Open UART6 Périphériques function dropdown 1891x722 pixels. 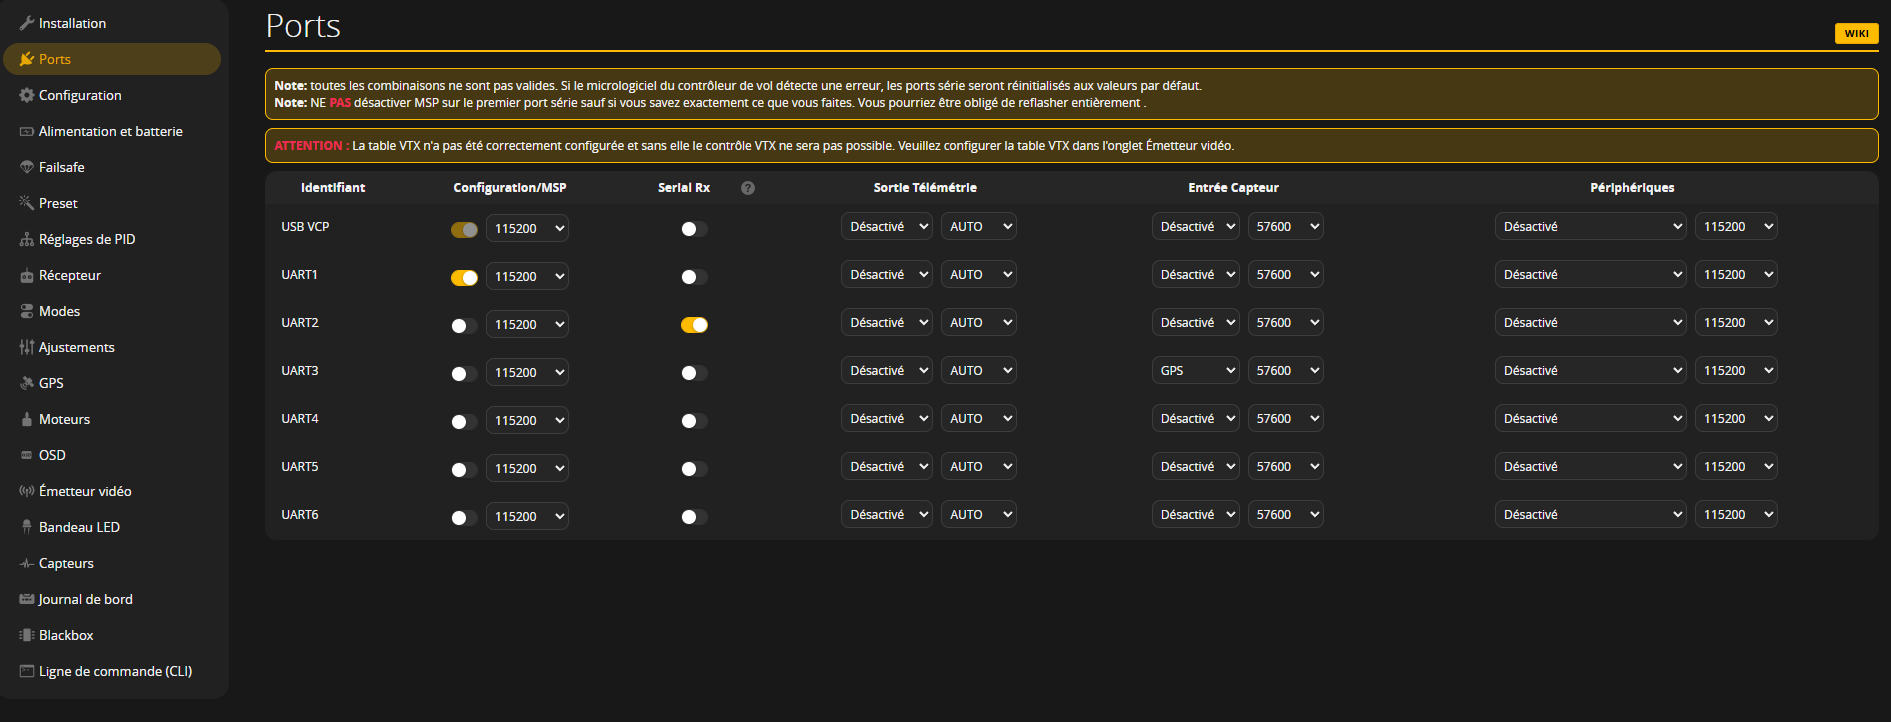(1590, 515)
